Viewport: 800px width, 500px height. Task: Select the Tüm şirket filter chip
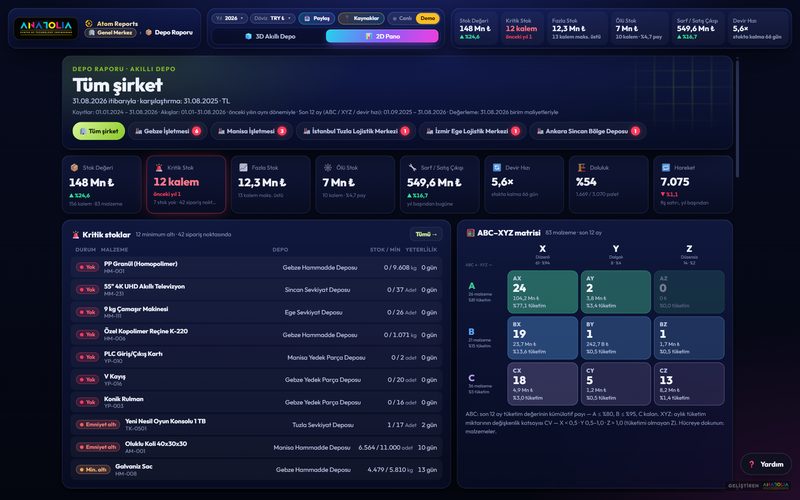pyautogui.click(x=98, y=131)
